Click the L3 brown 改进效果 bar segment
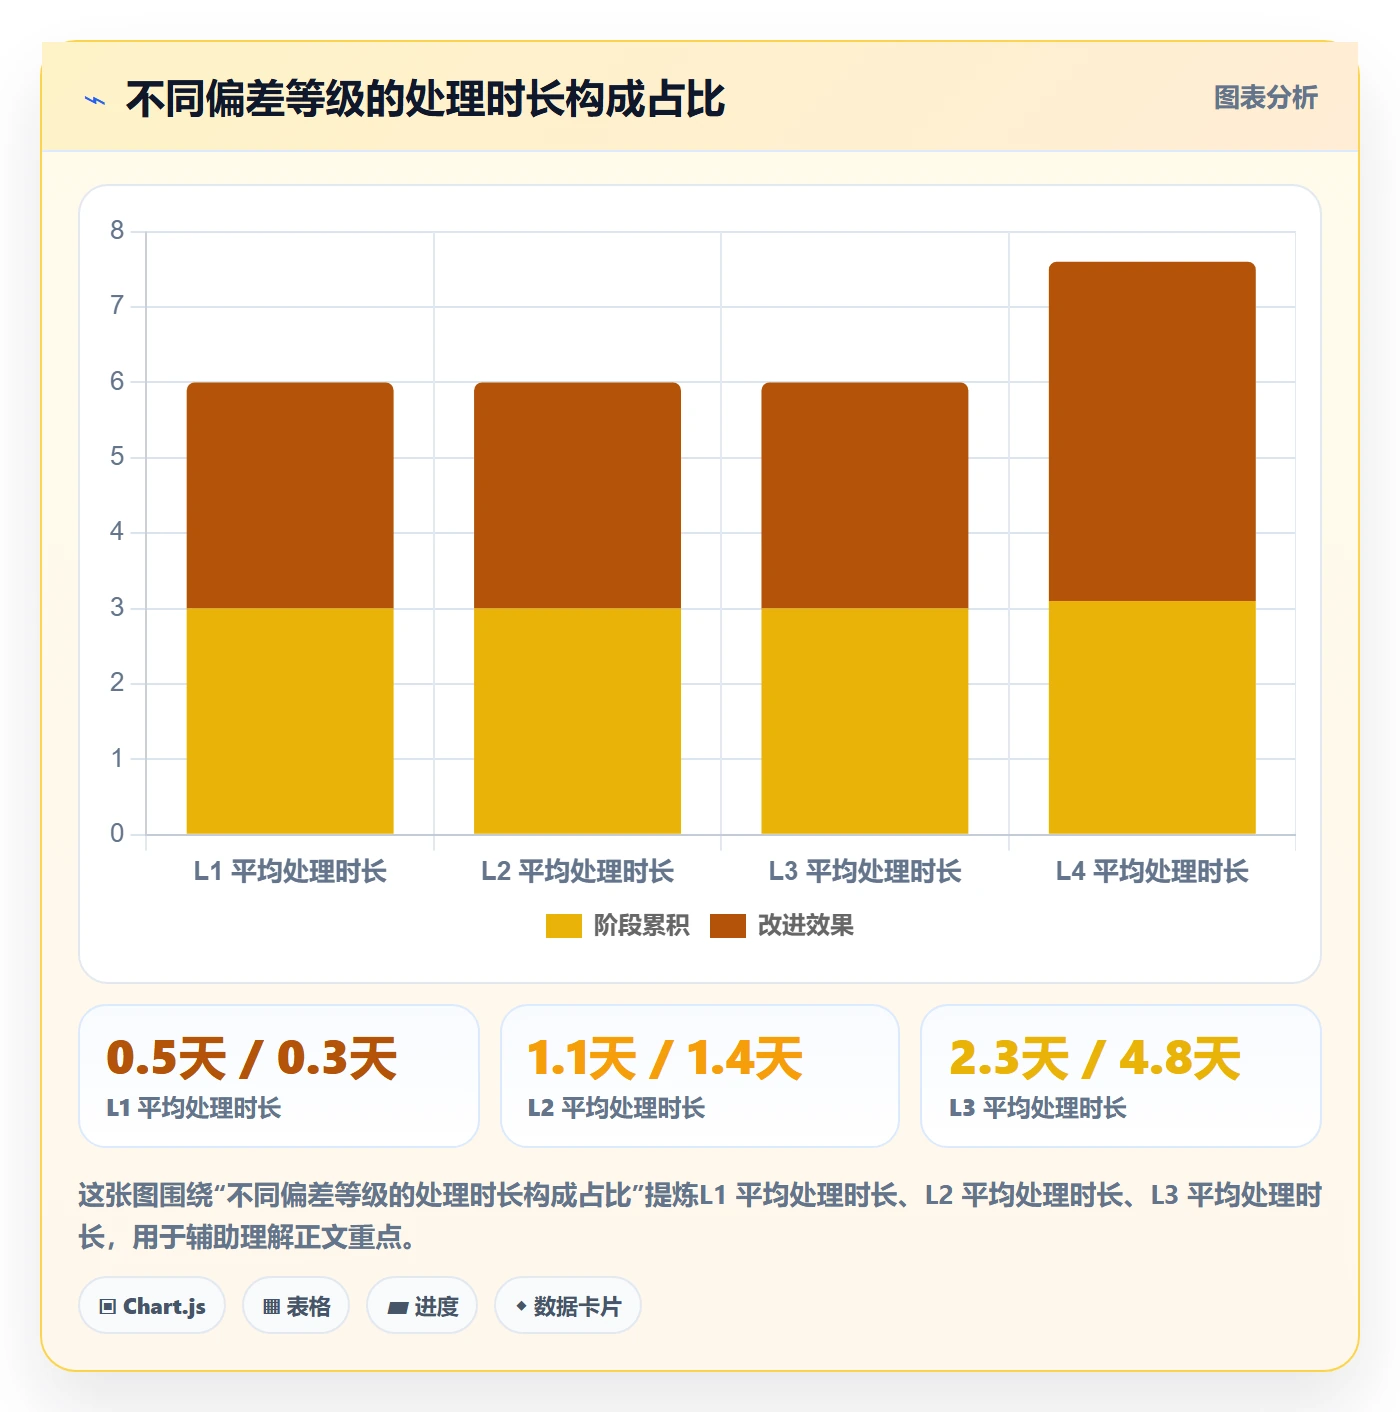 point(865,495)
